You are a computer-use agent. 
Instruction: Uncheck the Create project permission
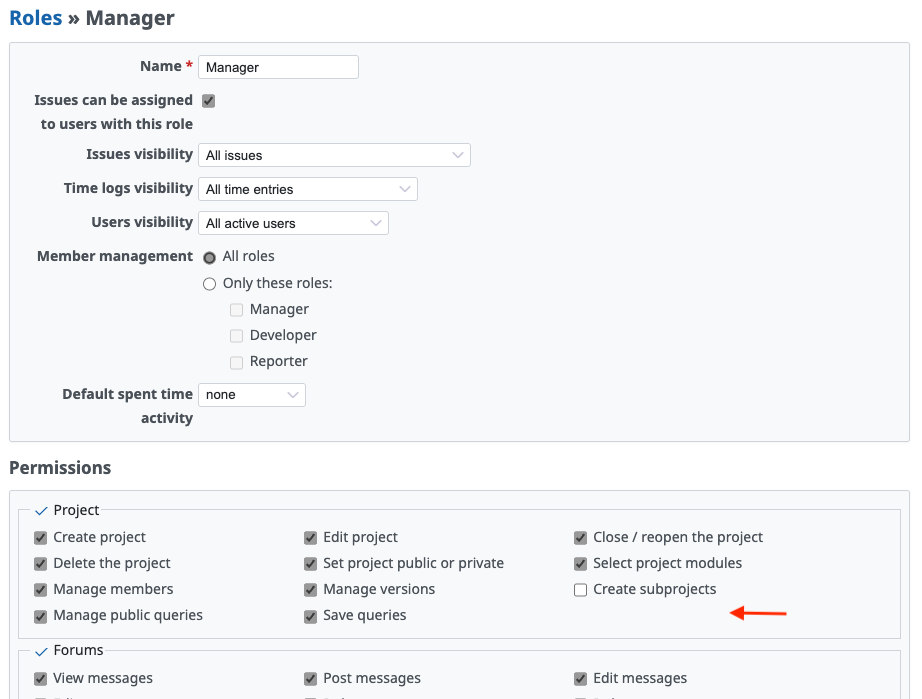coord(41,538)
